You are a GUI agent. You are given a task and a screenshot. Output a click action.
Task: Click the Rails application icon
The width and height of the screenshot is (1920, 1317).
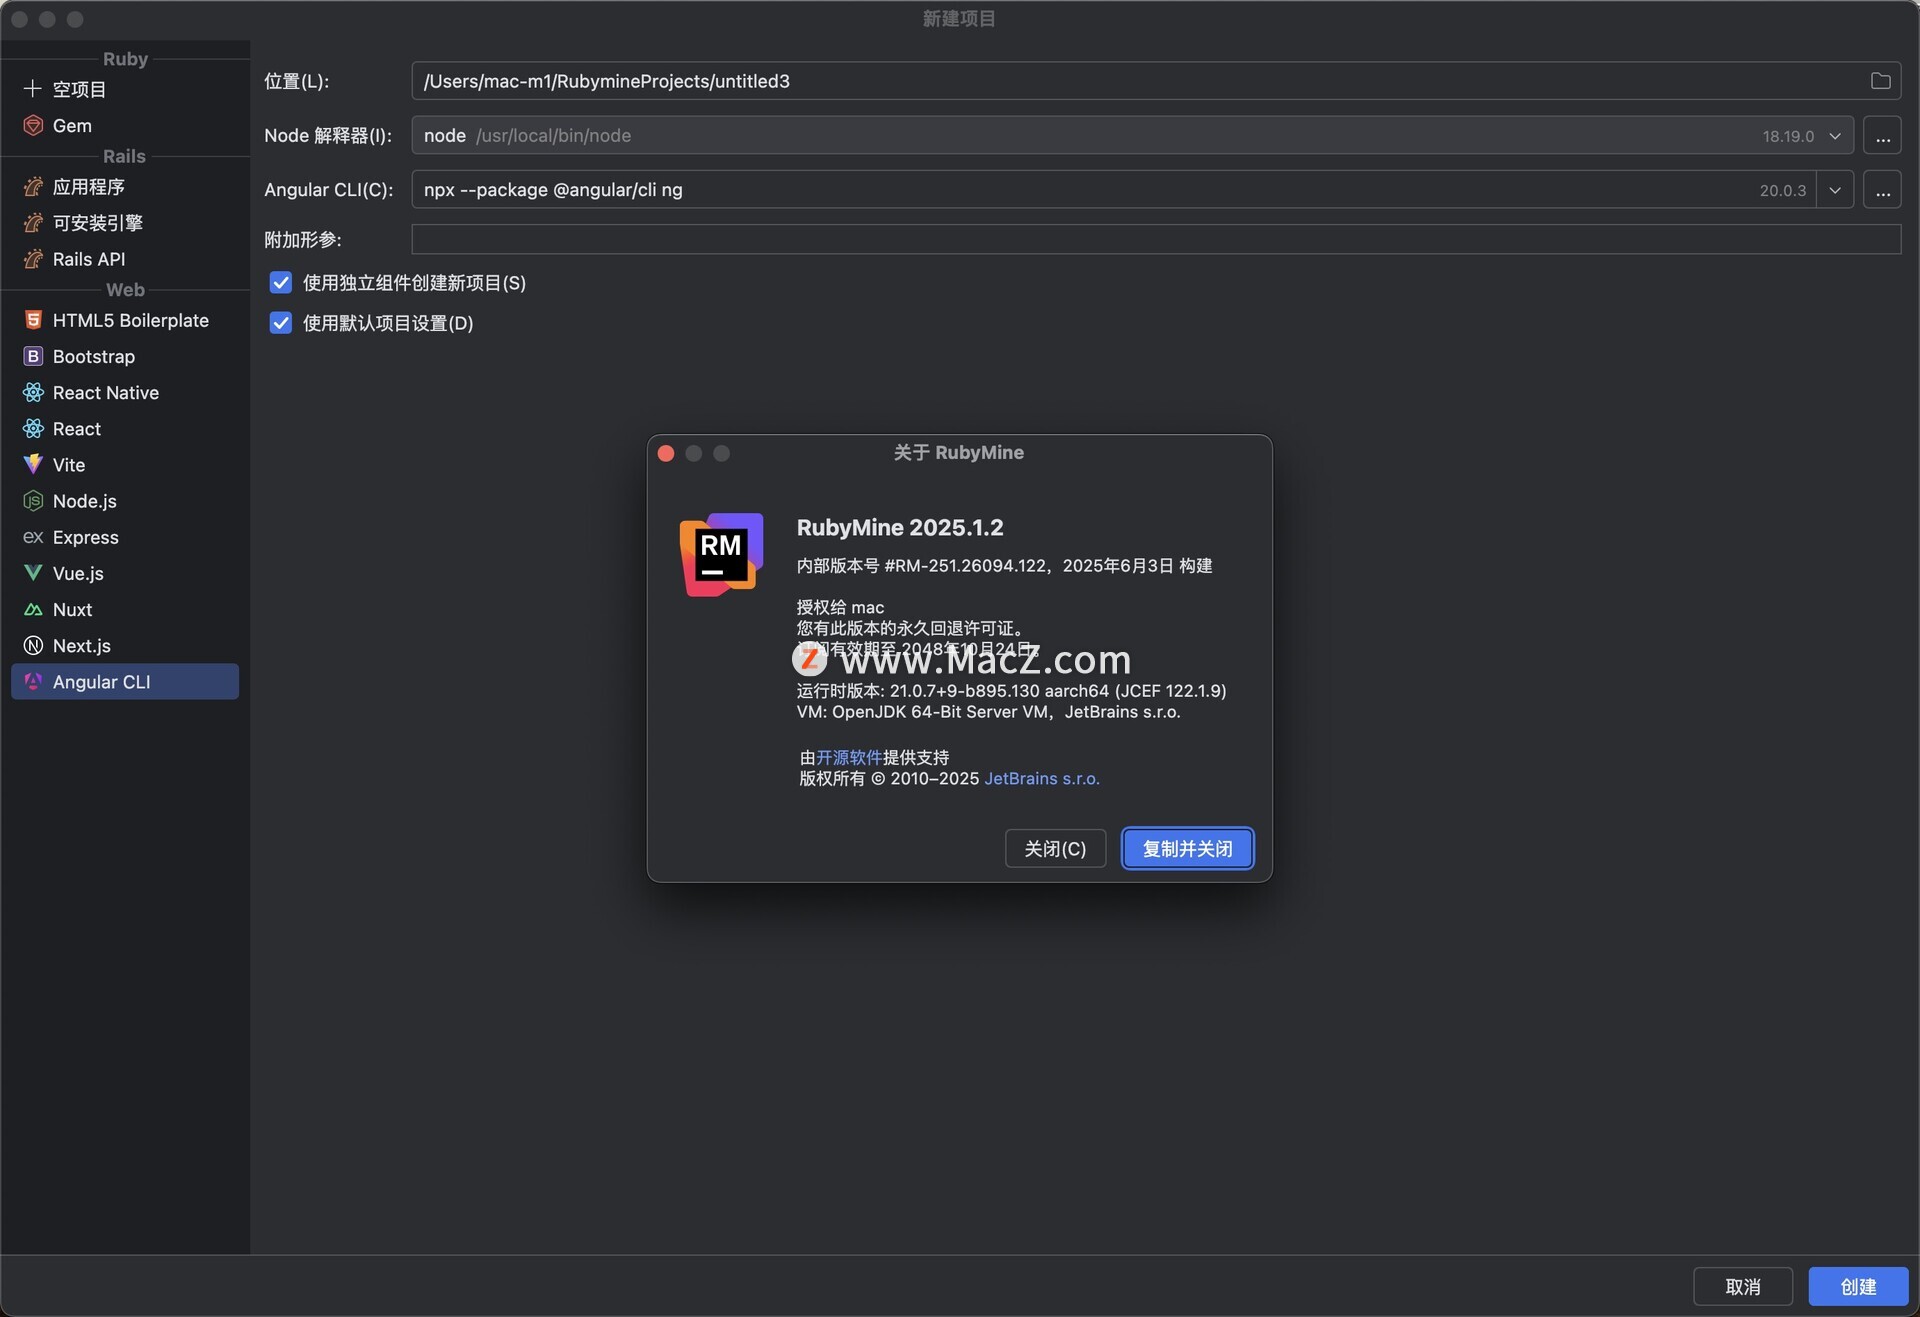(33, 187)
